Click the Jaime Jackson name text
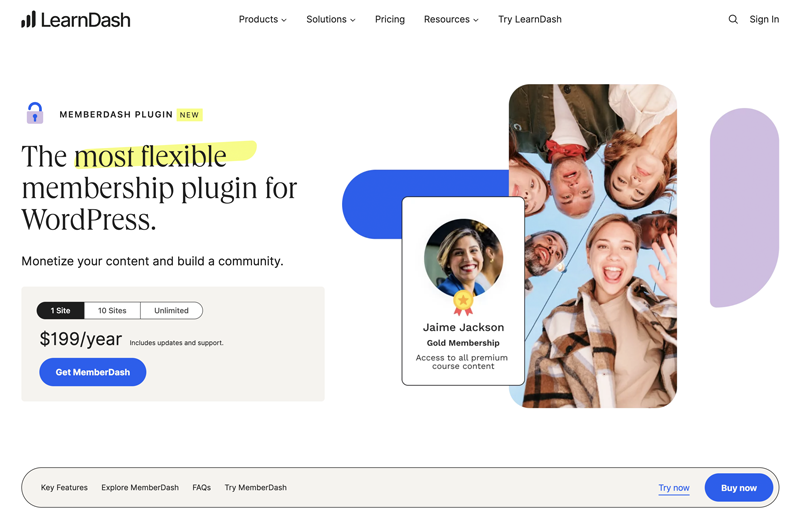Image resolution: width=798 pixels, height=516 pixels. point(463,327)
